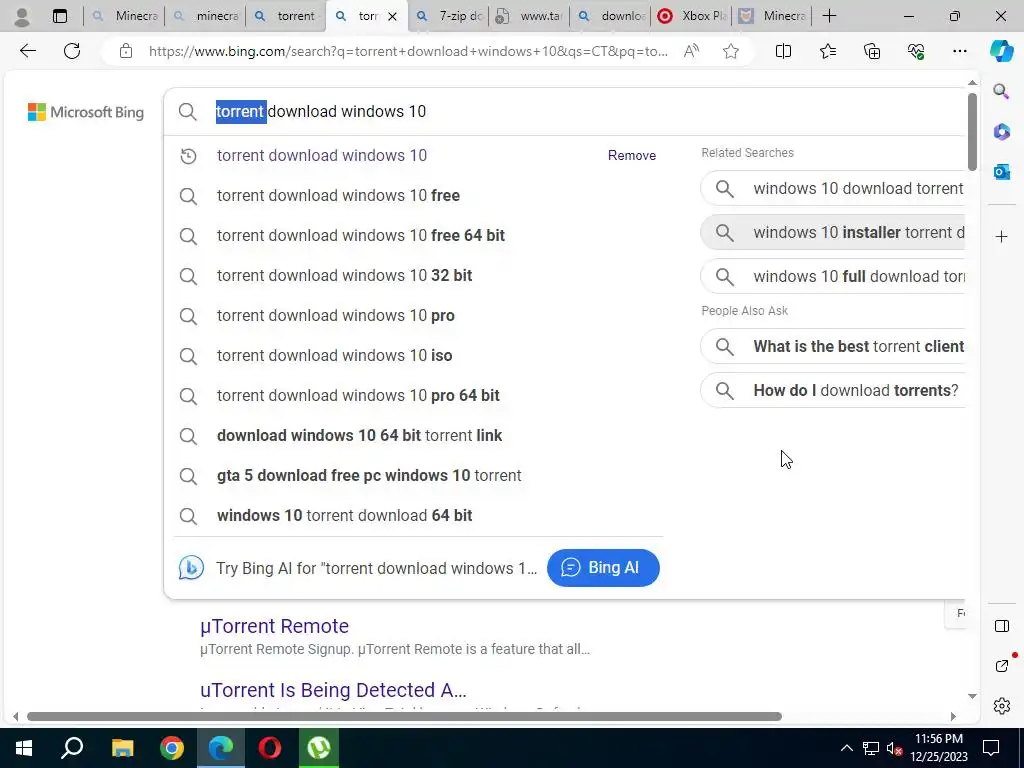Show hidden tray icons chevron
This screenshot has height=768, width=1024.
click(846, 748)
